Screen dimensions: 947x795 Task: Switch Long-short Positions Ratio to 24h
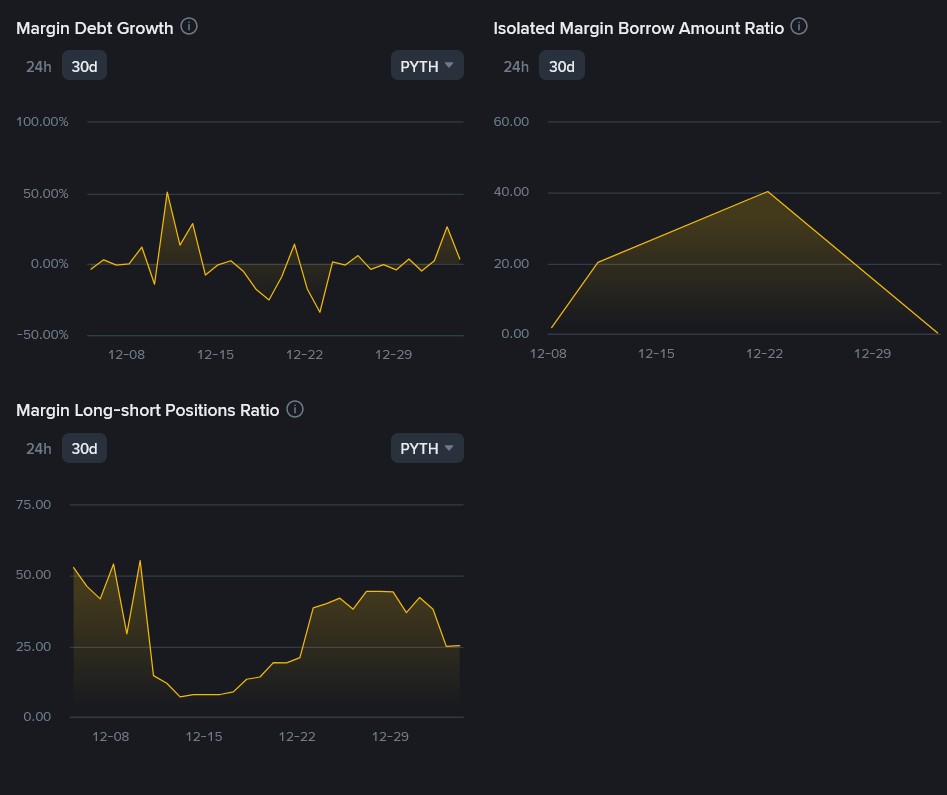39,448
